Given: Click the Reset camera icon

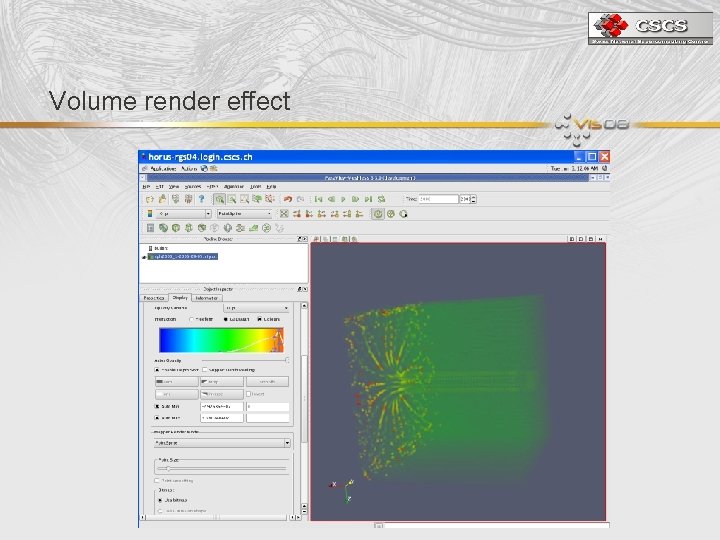Looking at the screenshot, I should 284,214.
